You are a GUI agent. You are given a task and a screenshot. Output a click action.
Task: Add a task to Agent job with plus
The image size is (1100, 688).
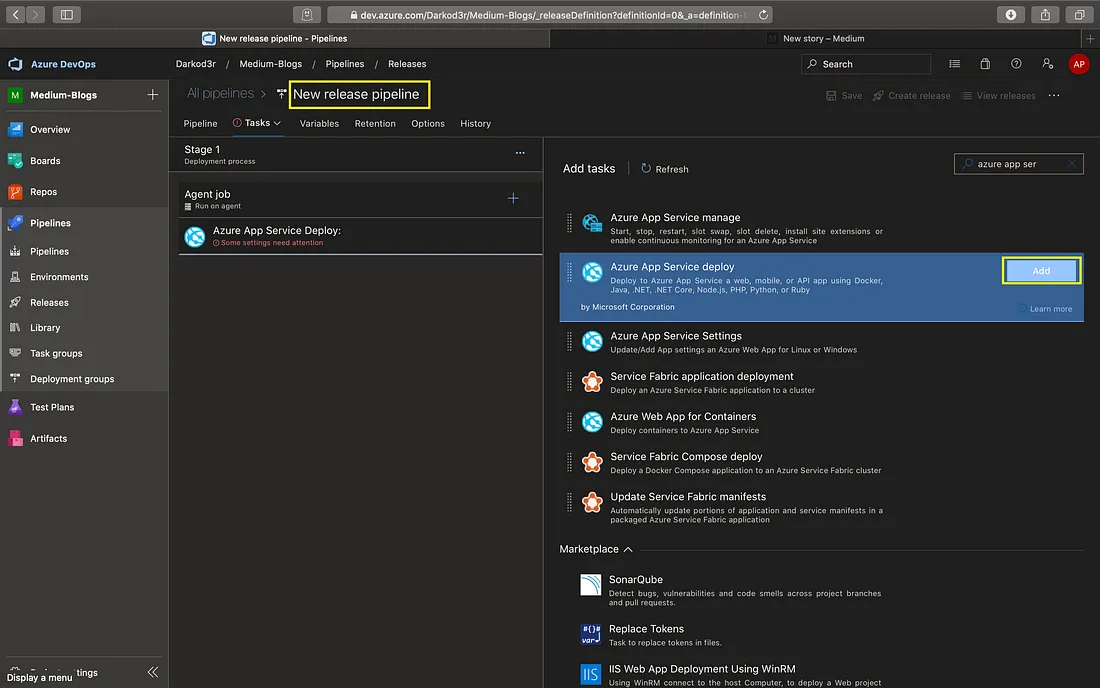click(x=514, y=198)
